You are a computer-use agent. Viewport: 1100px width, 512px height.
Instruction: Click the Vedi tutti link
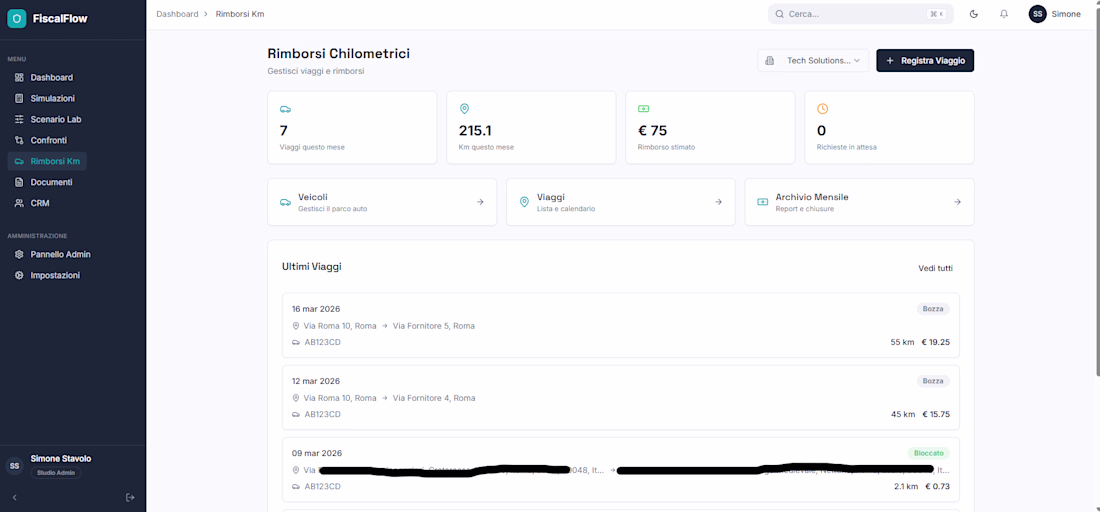(x=935, y=268)
